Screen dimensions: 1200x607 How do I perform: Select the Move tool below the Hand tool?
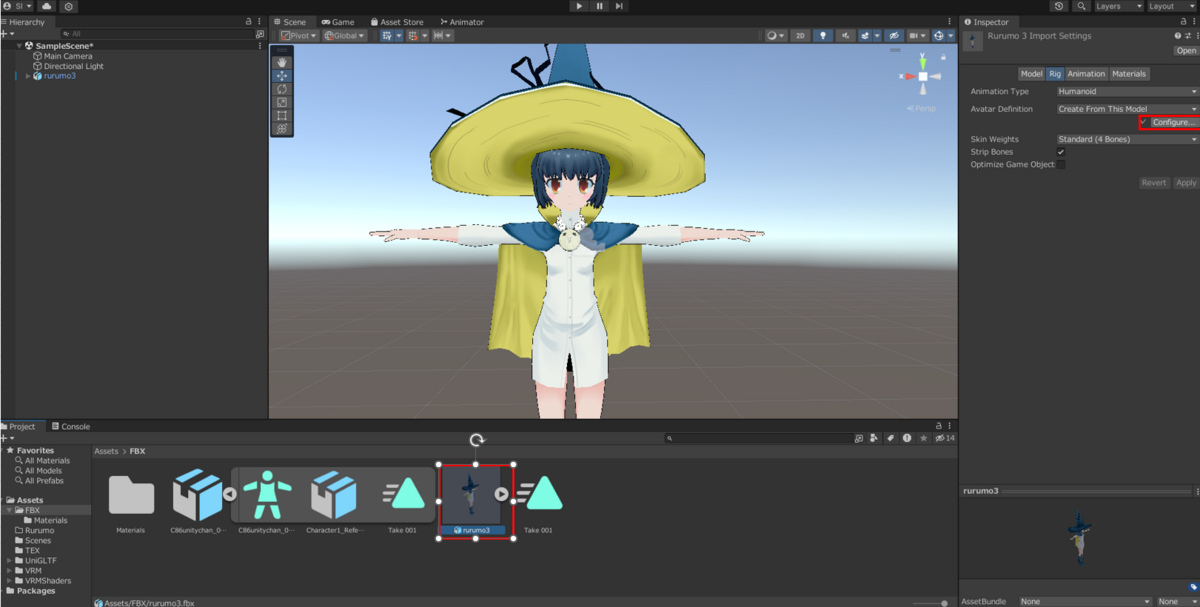283,75
